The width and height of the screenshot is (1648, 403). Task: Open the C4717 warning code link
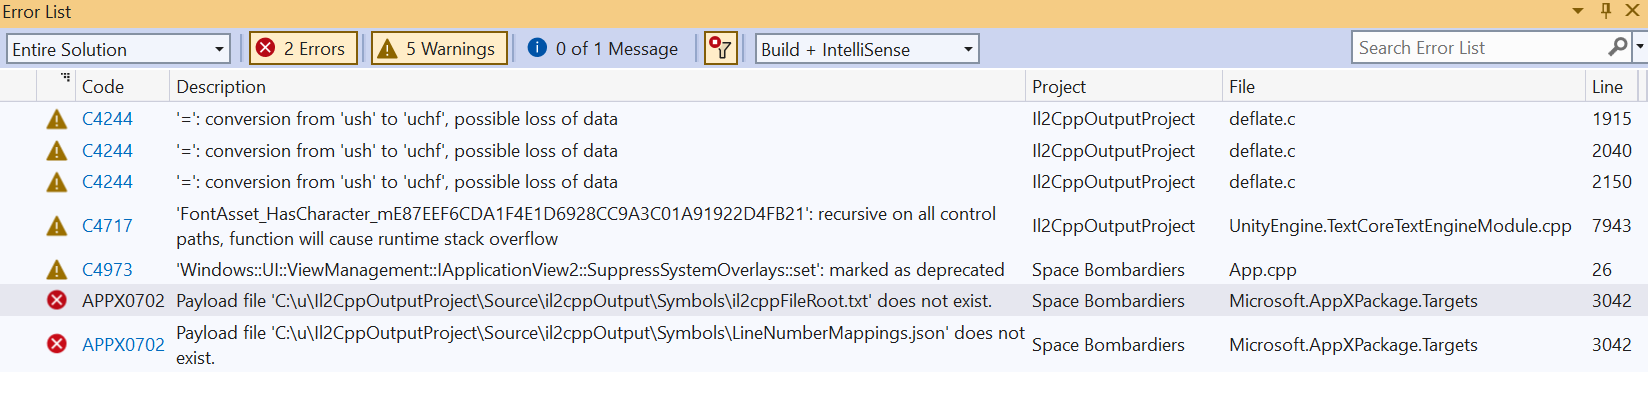tap(107, 226)
